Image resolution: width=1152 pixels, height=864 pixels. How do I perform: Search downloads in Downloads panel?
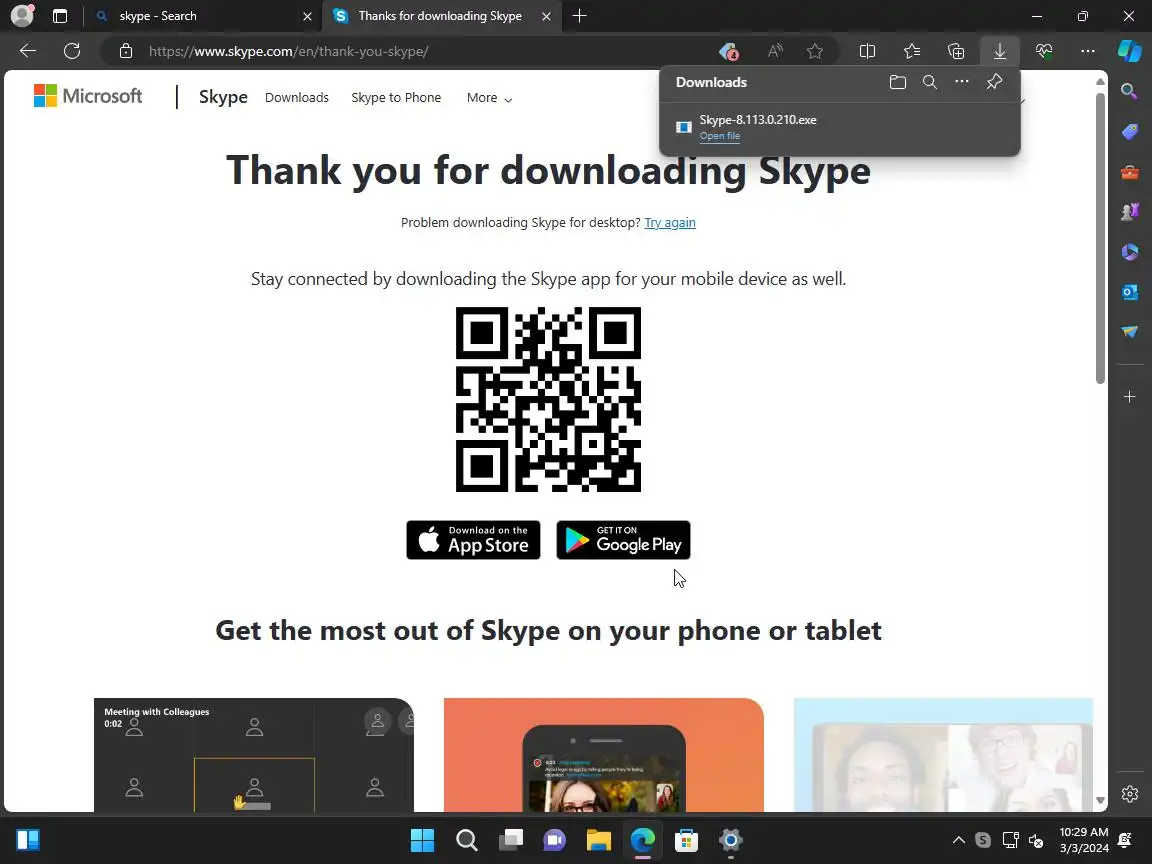[x=929, y=82]
